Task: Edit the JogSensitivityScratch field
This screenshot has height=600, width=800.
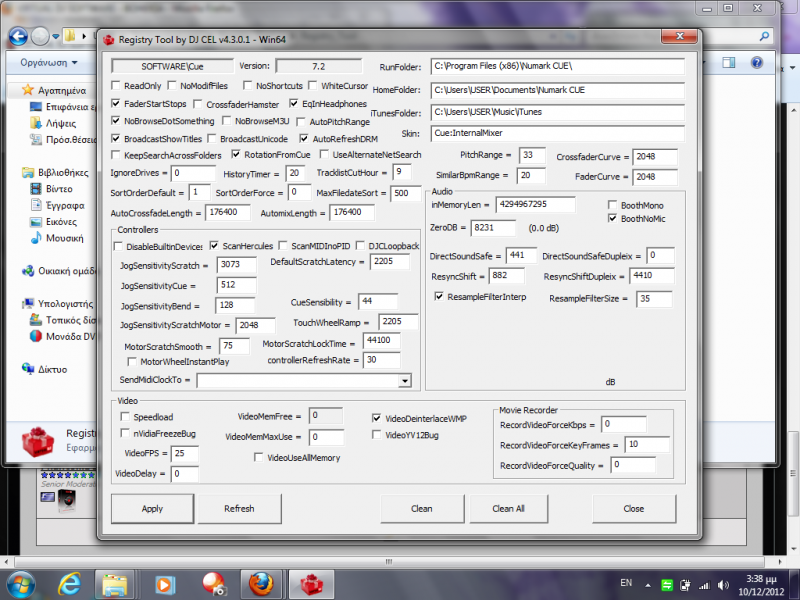Action: 237,264
